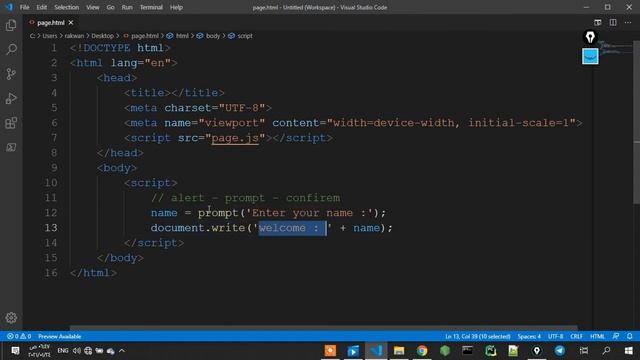Click the errors and warnings count in status bar
This screenshot has width=640, height=360.
click(19, 336)
